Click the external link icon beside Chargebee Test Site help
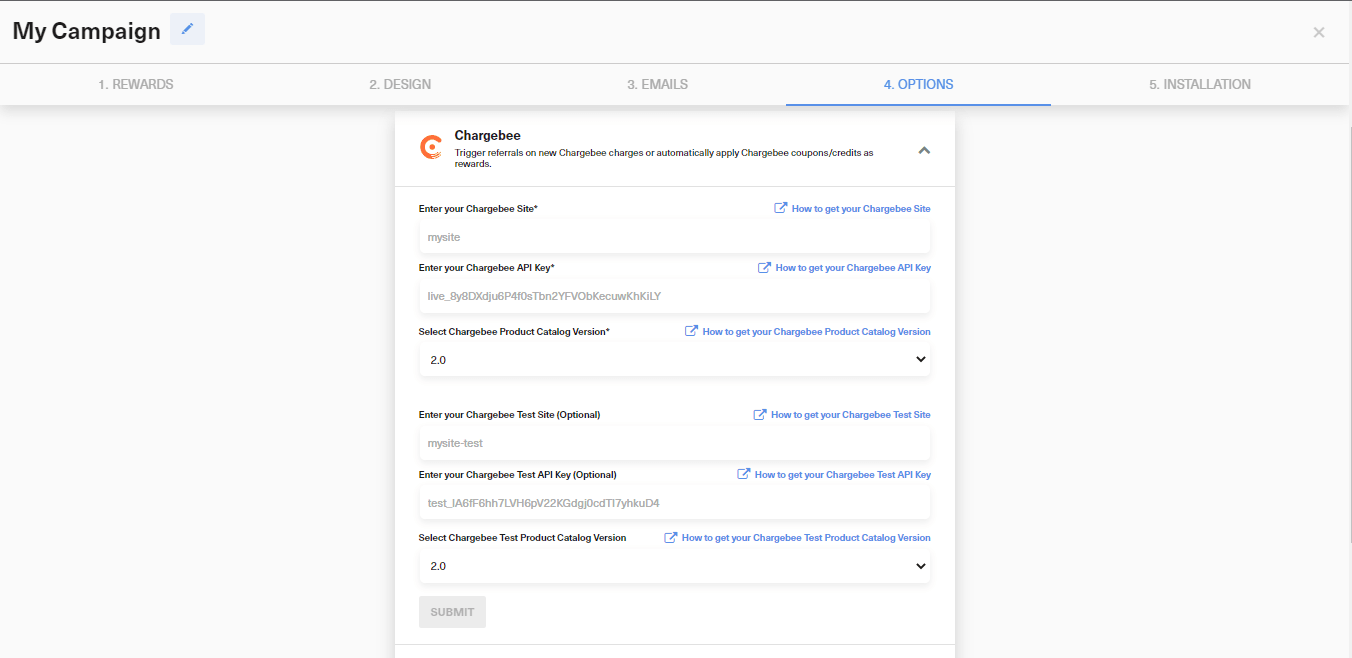1352x658 pixels. 760,414
